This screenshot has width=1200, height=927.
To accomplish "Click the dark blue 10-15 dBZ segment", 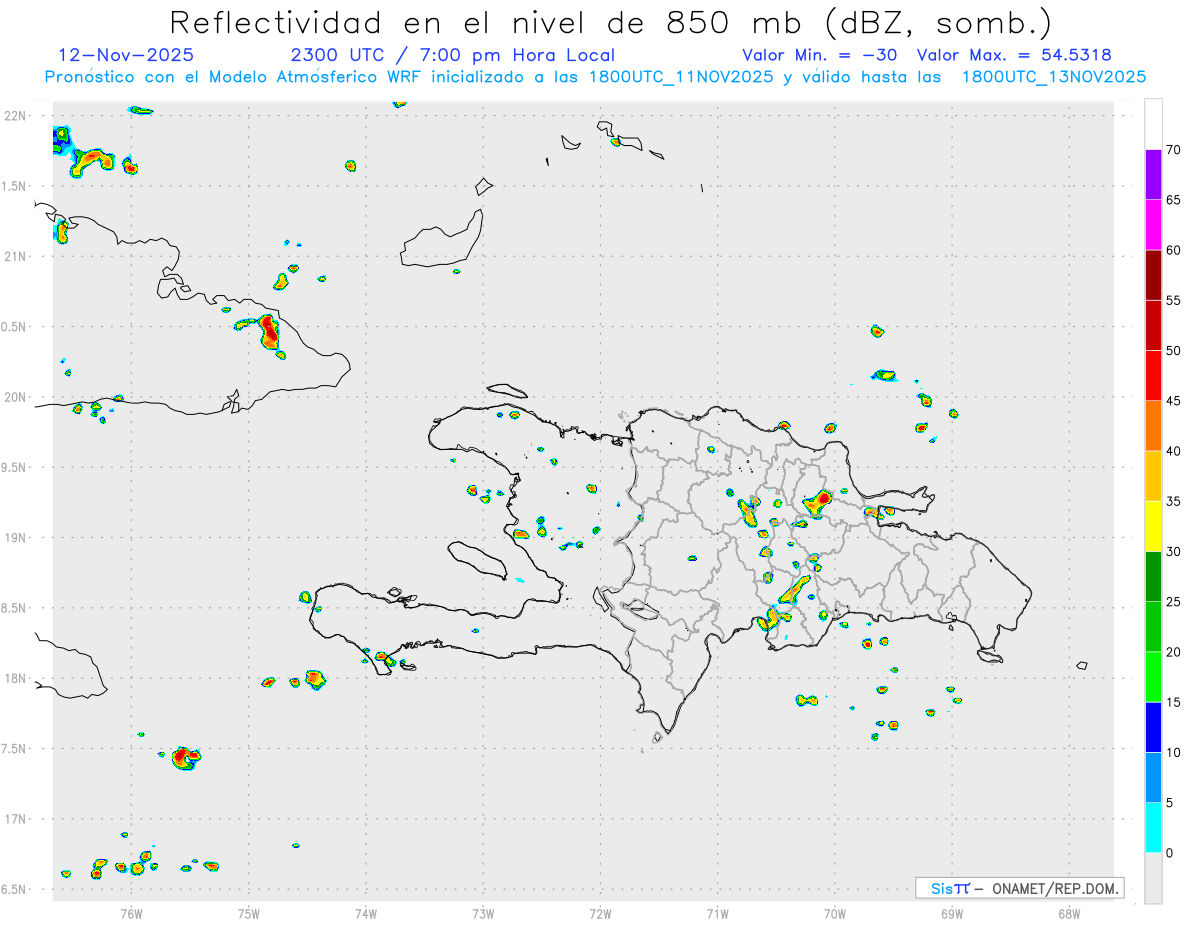I will (x=1153, y=727).
